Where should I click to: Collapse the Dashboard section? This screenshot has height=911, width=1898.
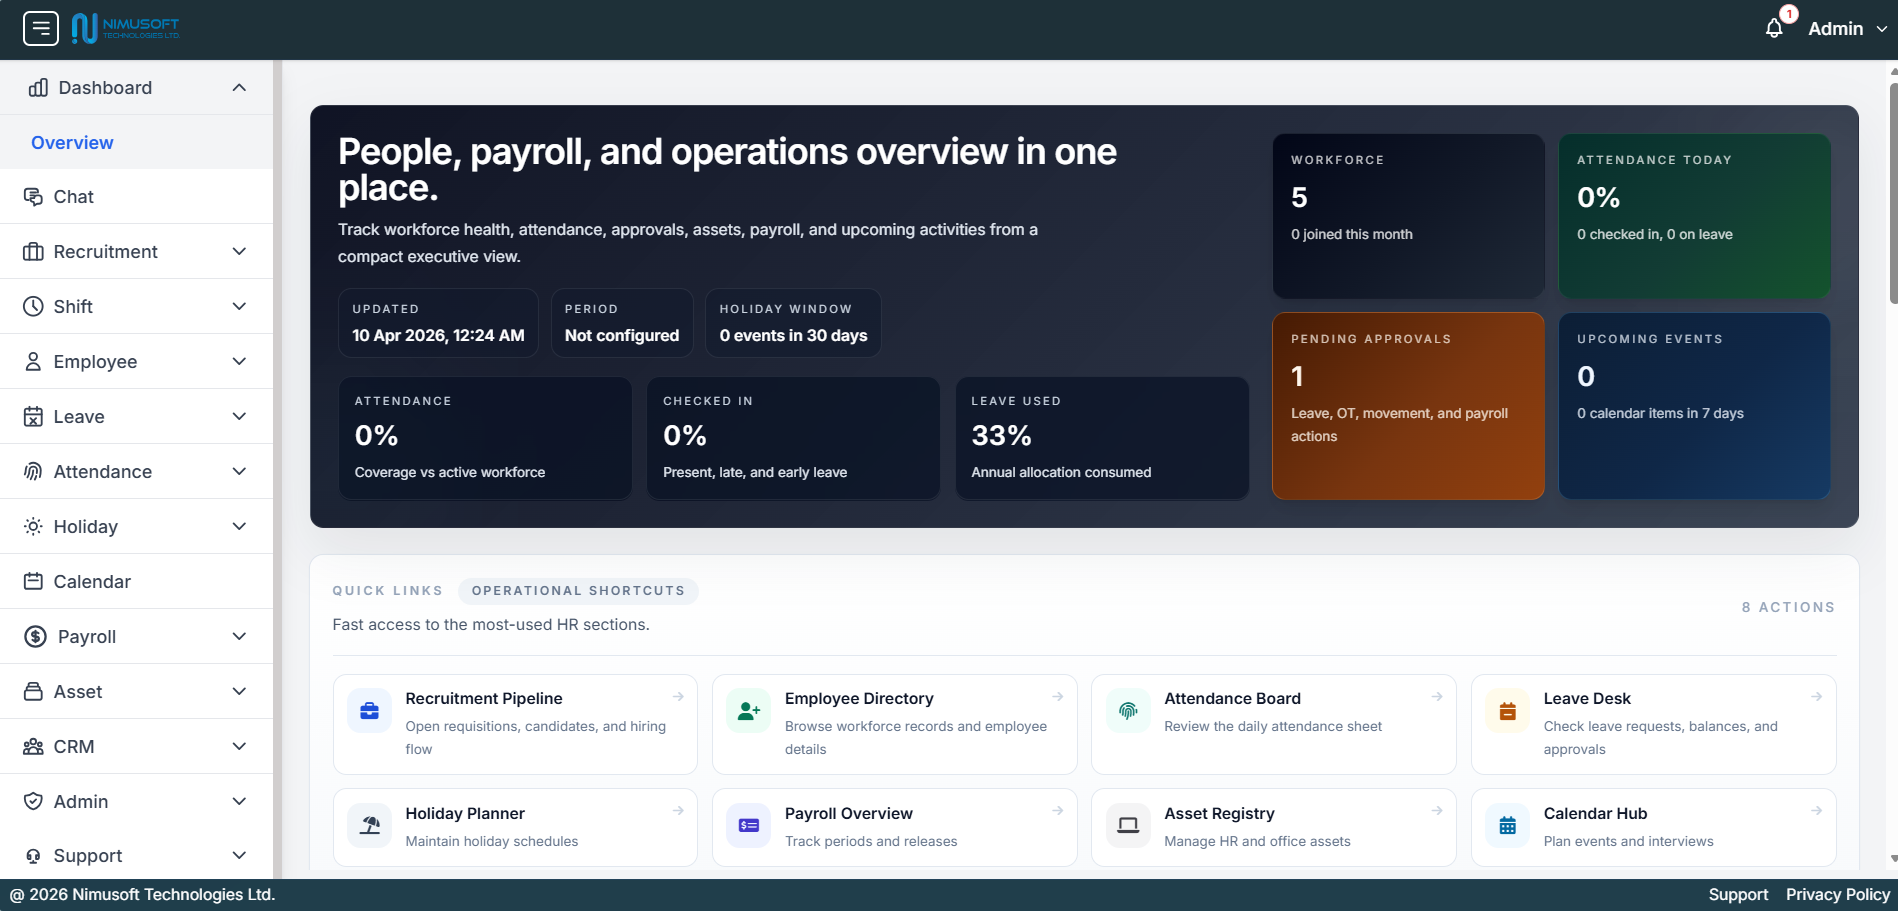(238, 87)
